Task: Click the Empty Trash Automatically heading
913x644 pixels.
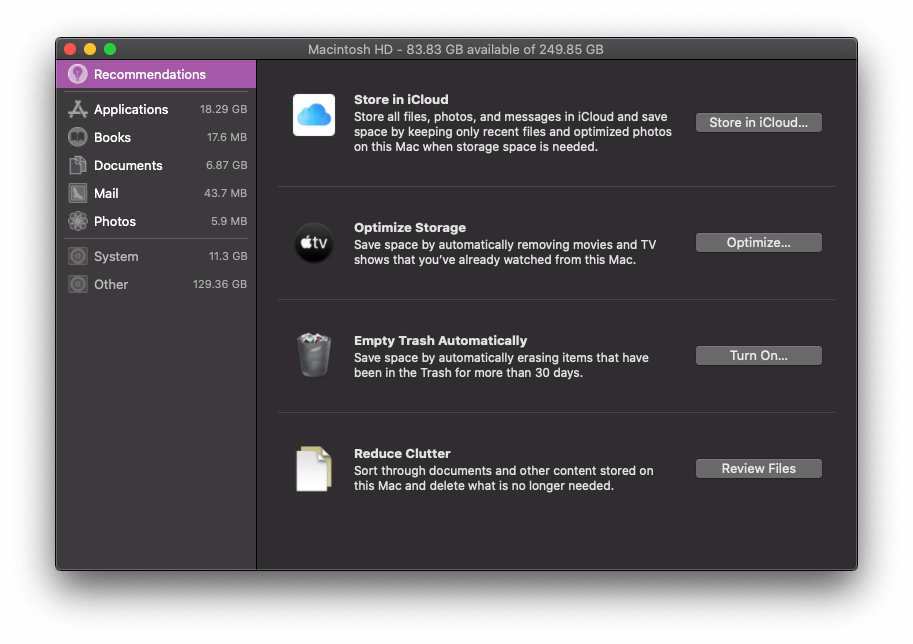Action: (440, 340)
